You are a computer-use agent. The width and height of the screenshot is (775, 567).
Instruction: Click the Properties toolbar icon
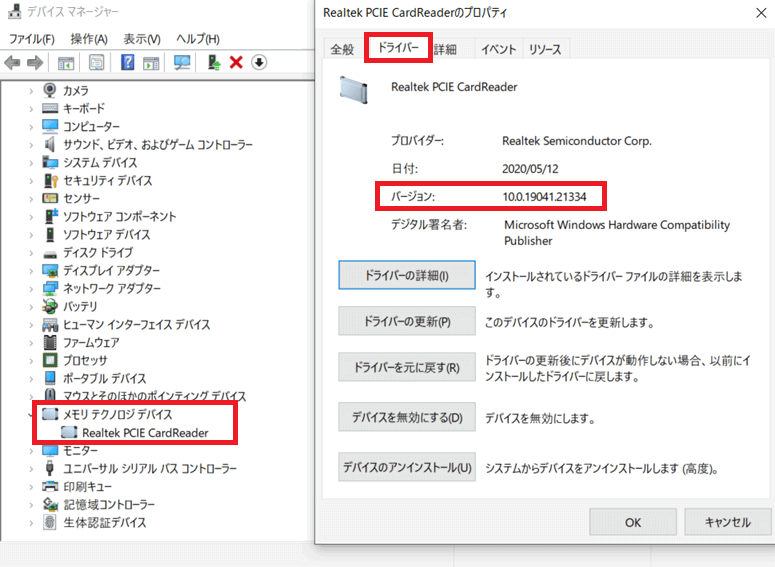(x=96, y=62)
